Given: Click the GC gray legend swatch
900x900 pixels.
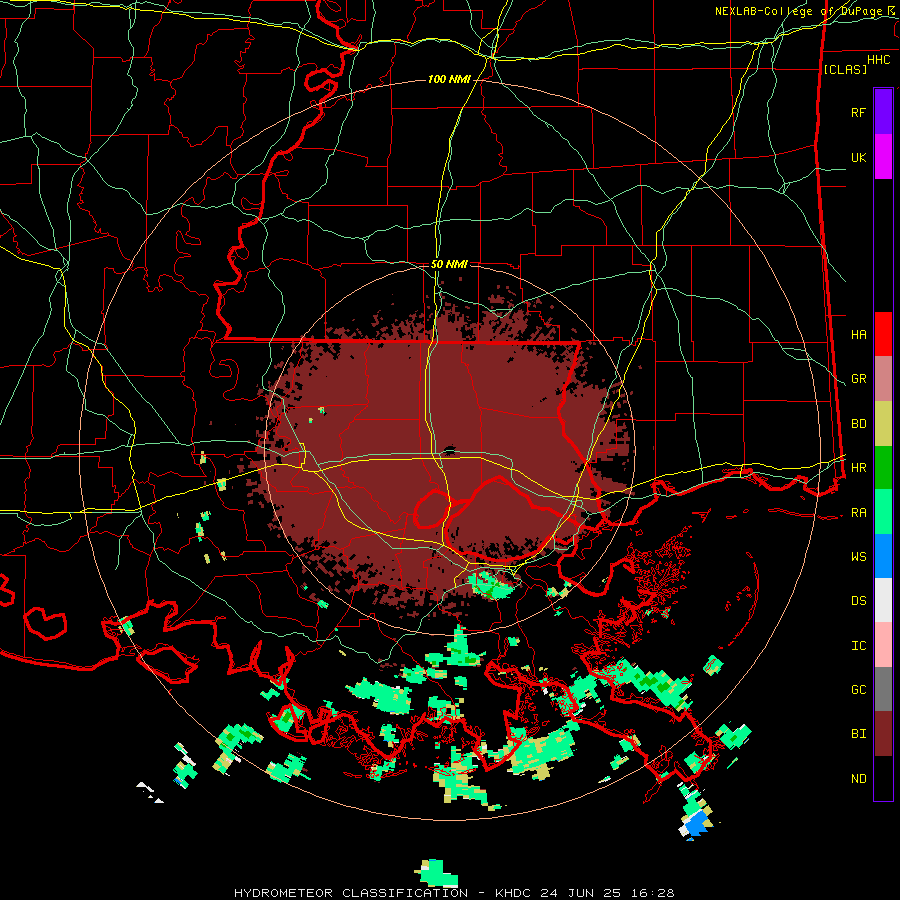Looking at the screenshot, I should coord(883,689).
